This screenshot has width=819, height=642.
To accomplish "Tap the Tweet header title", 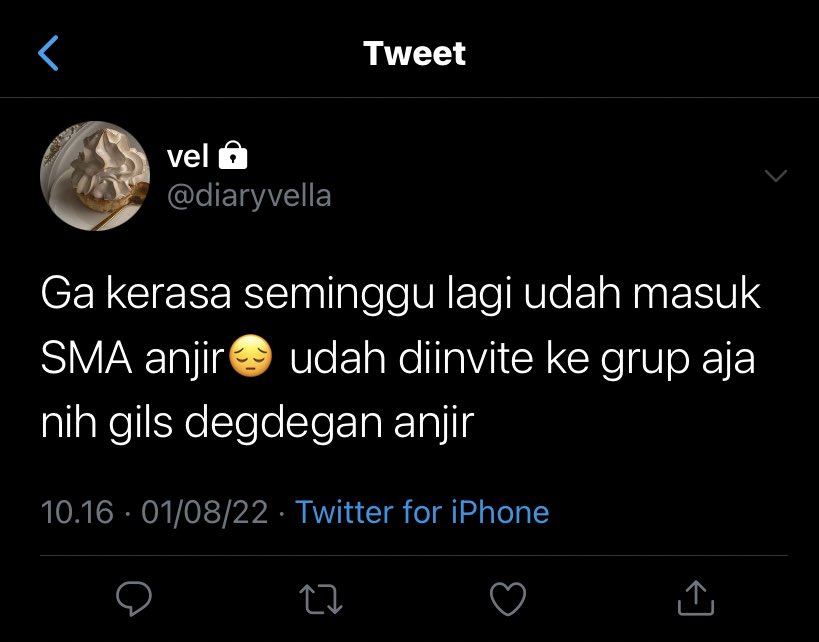I will [x=414, y=53].
